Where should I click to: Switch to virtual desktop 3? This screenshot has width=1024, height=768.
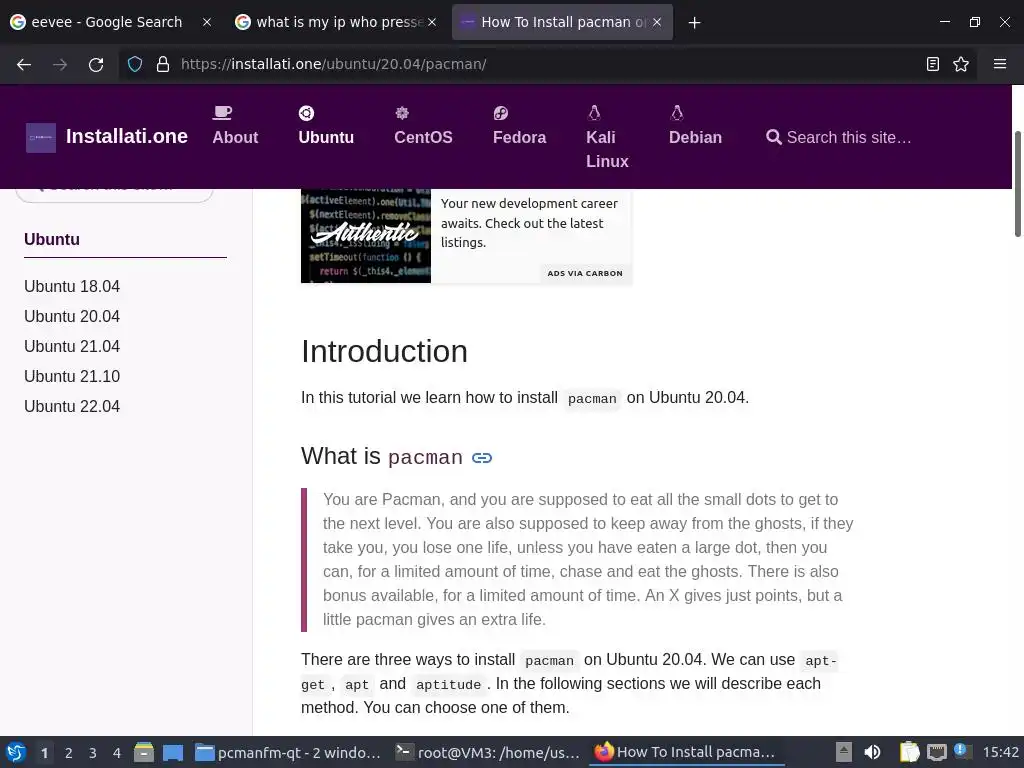tap(93, 753)
